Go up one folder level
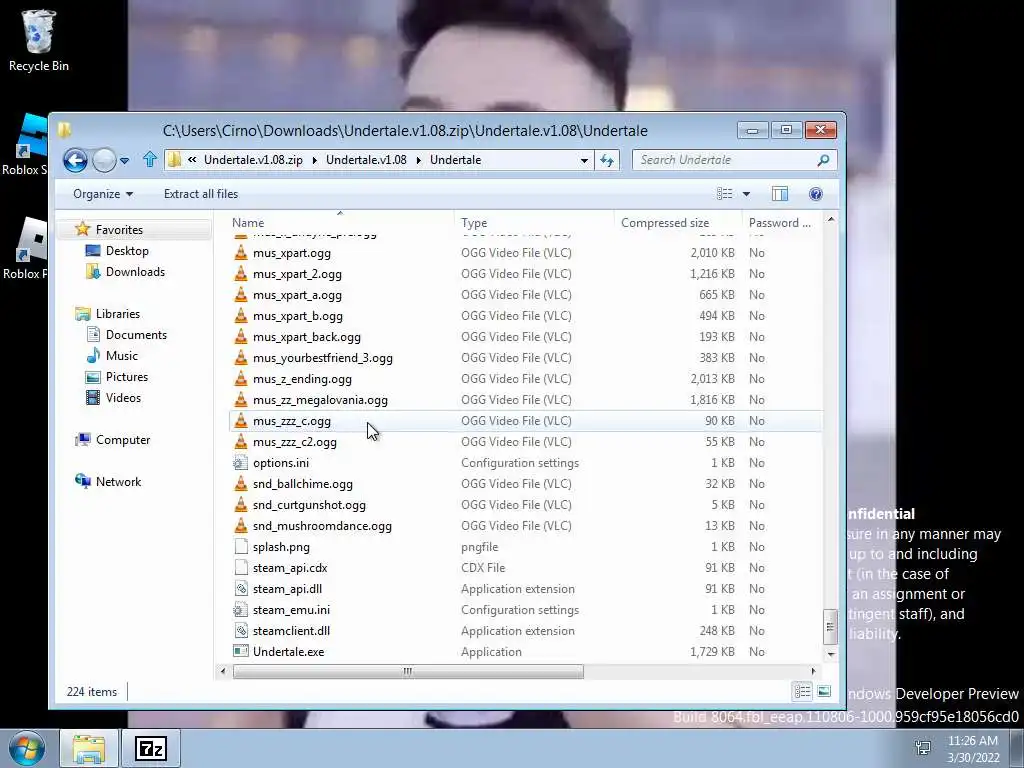This screenshot has height=768, width=1024. [x=150, y=159]
